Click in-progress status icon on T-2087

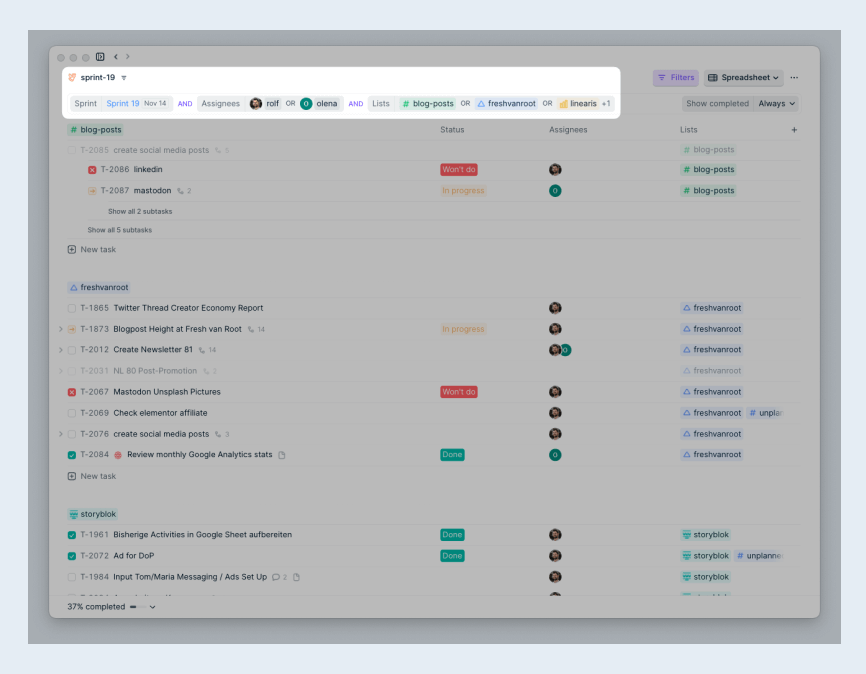pyautogui.click(x=92, y=191)
